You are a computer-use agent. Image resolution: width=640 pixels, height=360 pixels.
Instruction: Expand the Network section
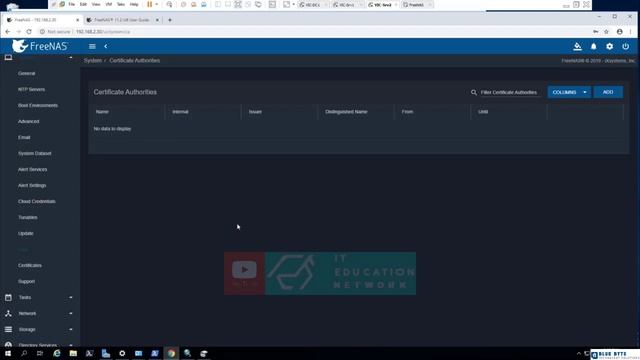point(71,313)
